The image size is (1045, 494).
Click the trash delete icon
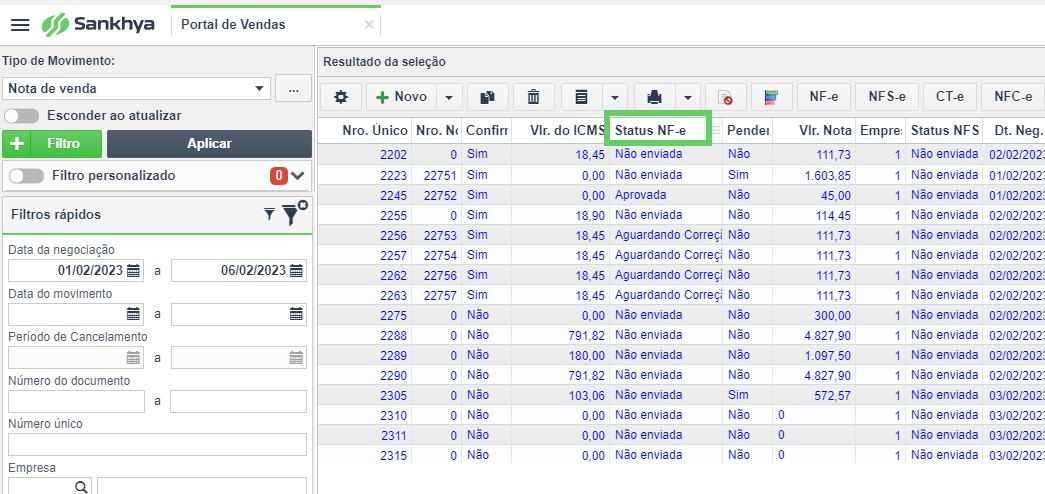click(x=533, y=97)
